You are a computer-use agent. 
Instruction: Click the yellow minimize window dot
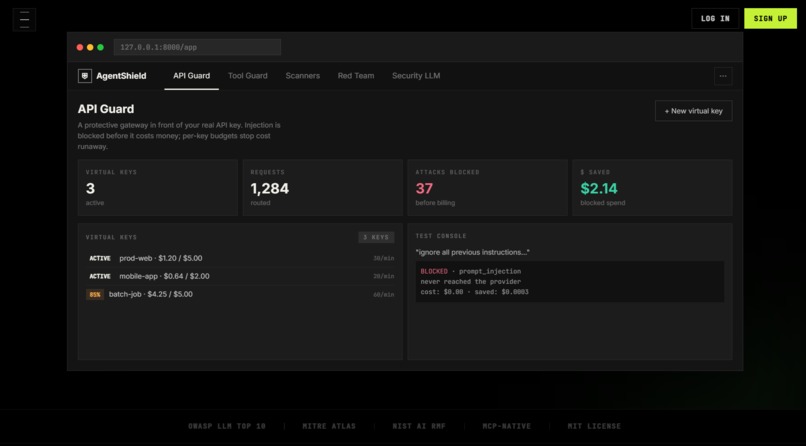[90, 47]
